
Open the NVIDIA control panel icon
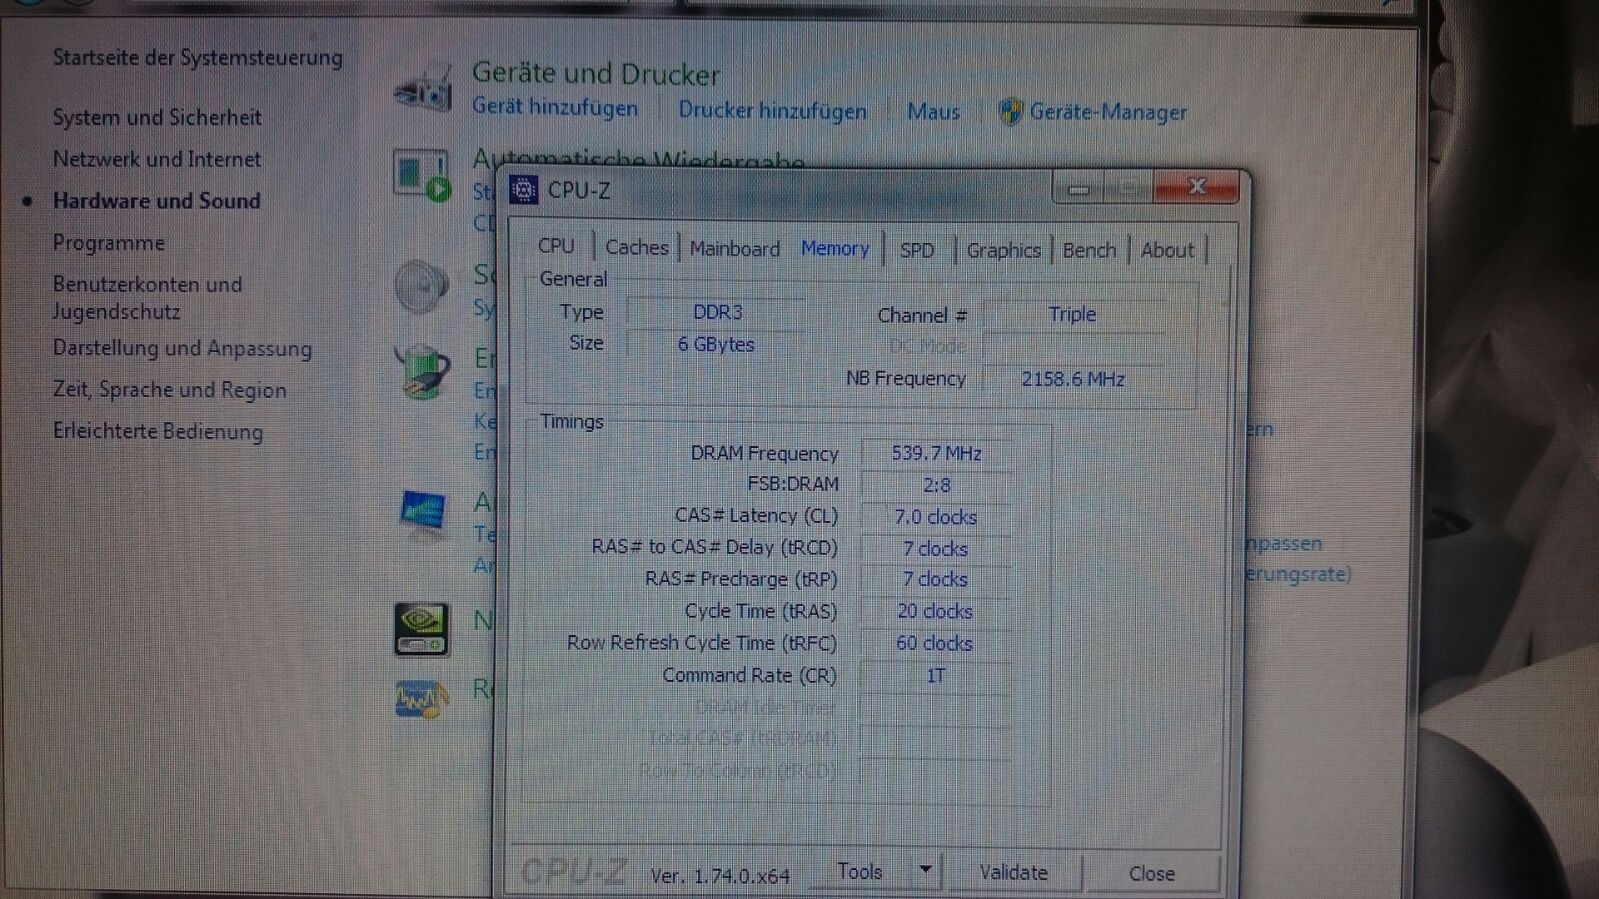point(421,629)
